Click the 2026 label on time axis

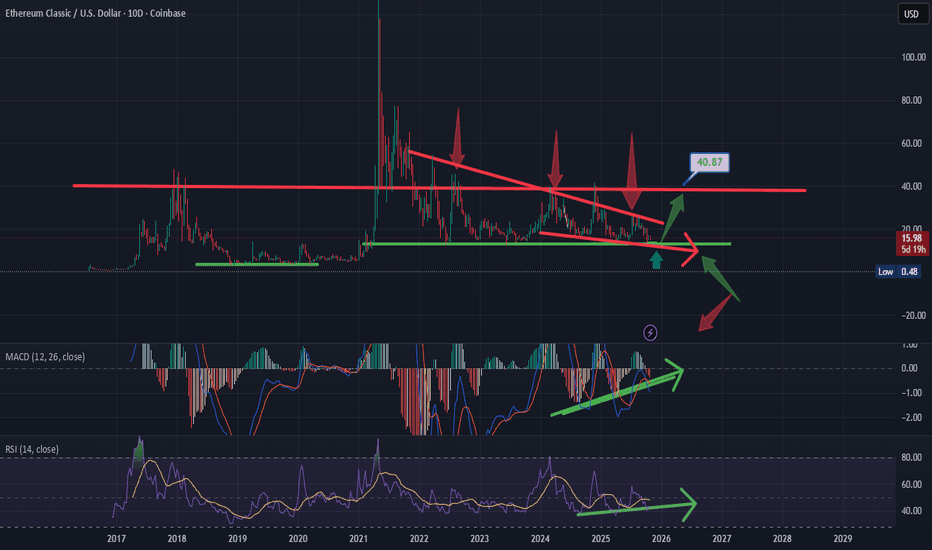661,538
